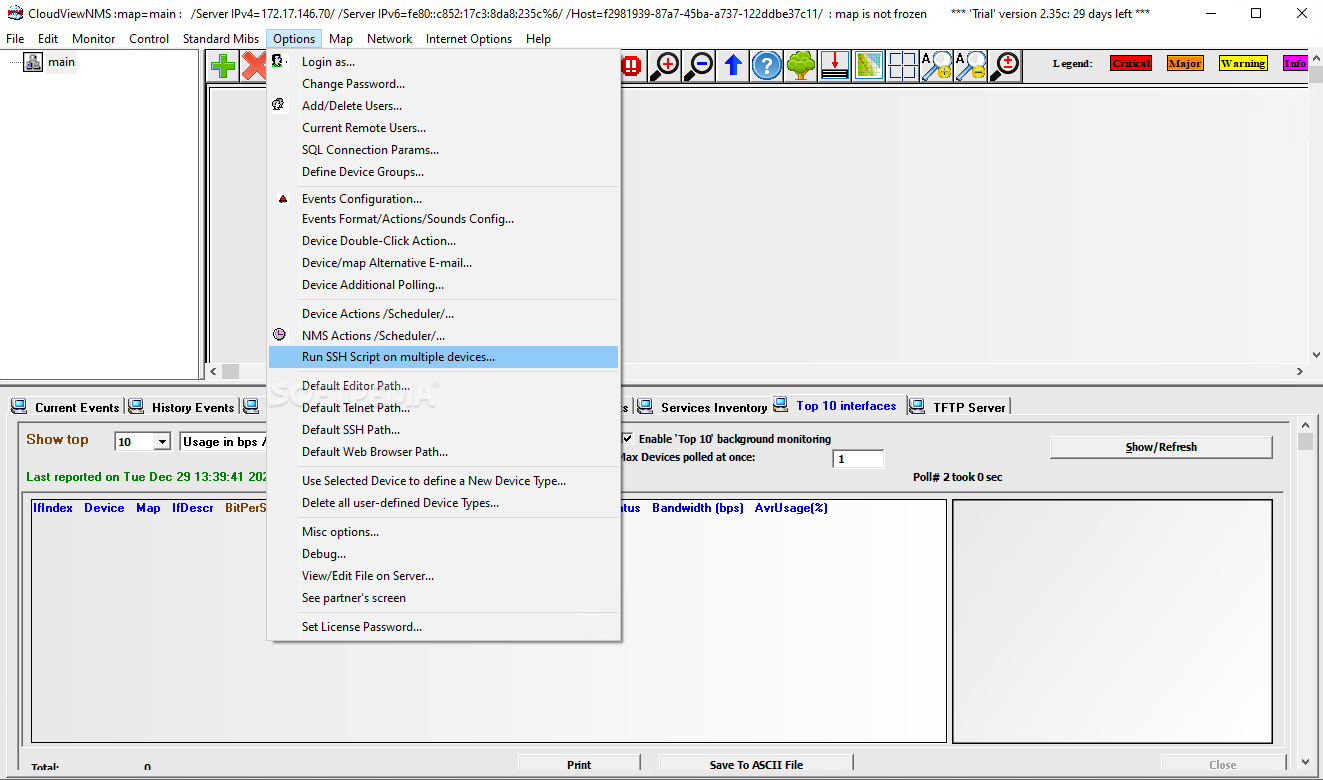Image resolution: width=1323 pixels, height=780 pixels.
Task: Choose Change Password from Options menu
Action: point(444,84)
